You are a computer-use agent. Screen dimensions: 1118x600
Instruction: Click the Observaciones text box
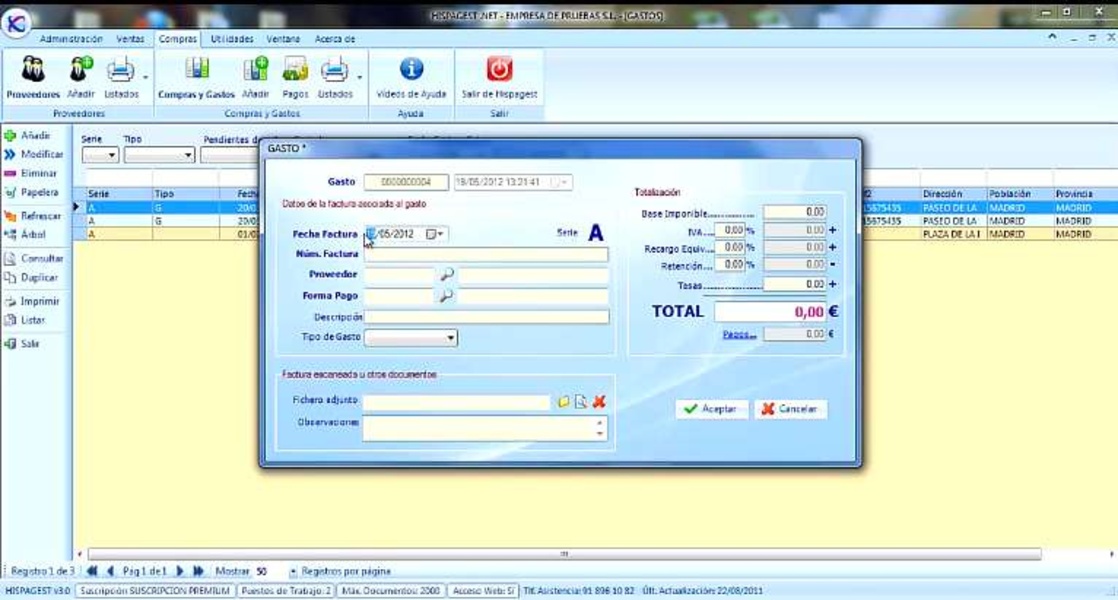(485, 428)
